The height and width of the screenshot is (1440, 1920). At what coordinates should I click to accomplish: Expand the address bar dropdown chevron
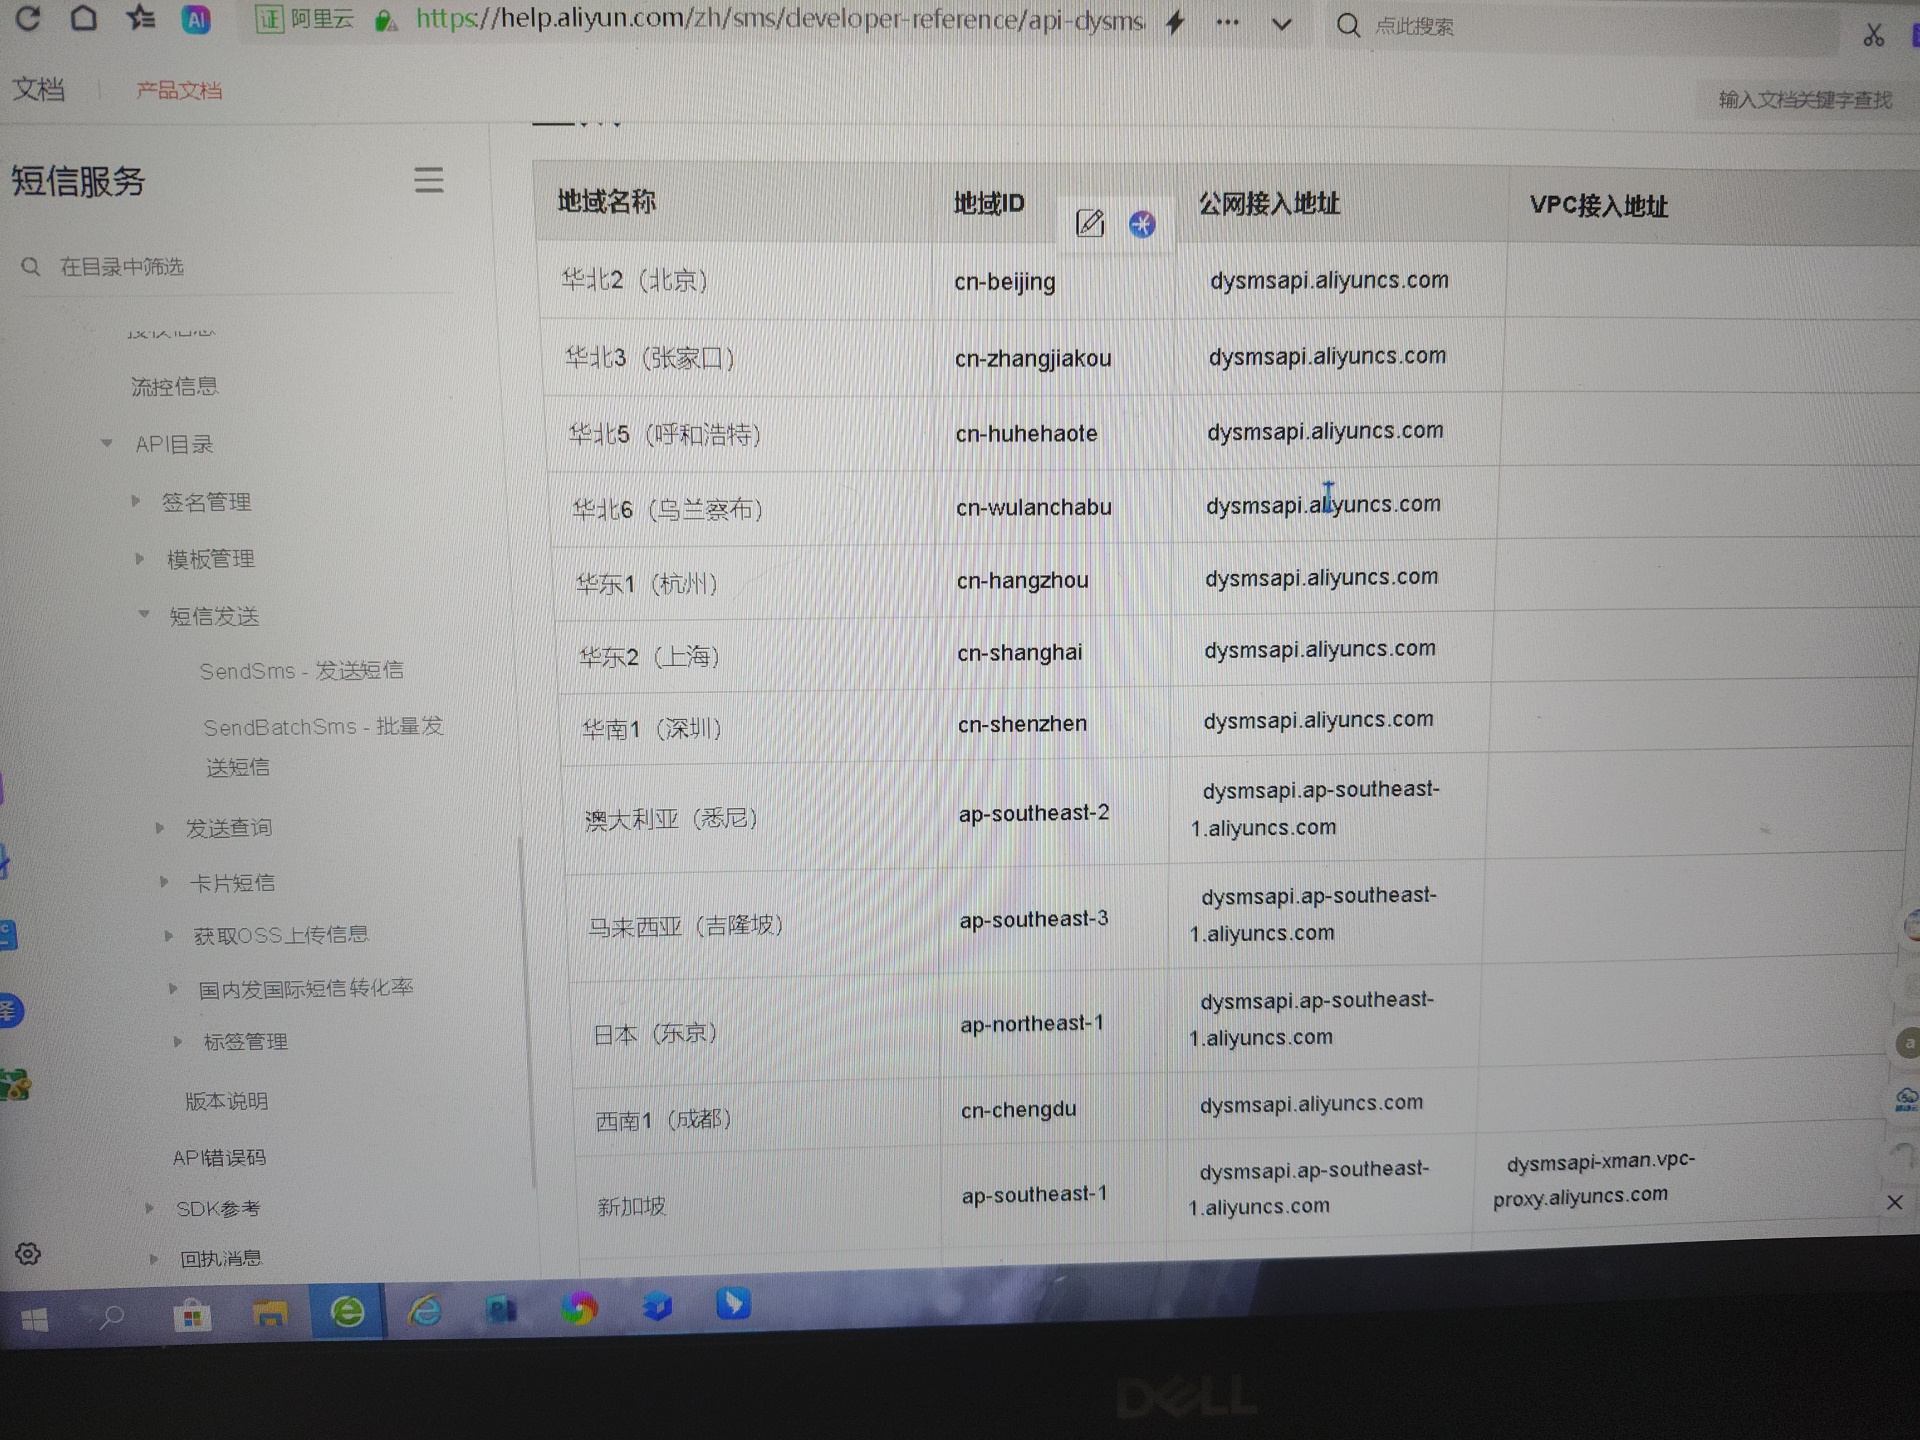[x=1282, y=24]
